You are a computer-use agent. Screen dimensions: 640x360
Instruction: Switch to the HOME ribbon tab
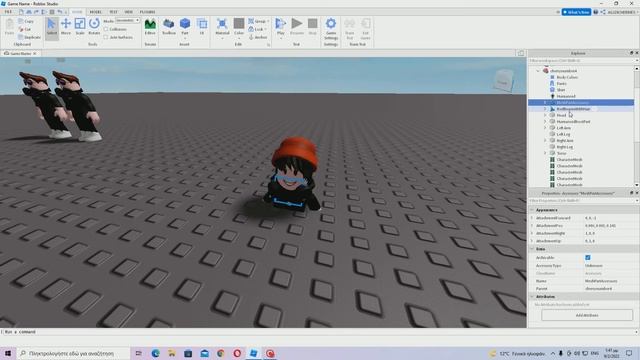click(77, 12)
